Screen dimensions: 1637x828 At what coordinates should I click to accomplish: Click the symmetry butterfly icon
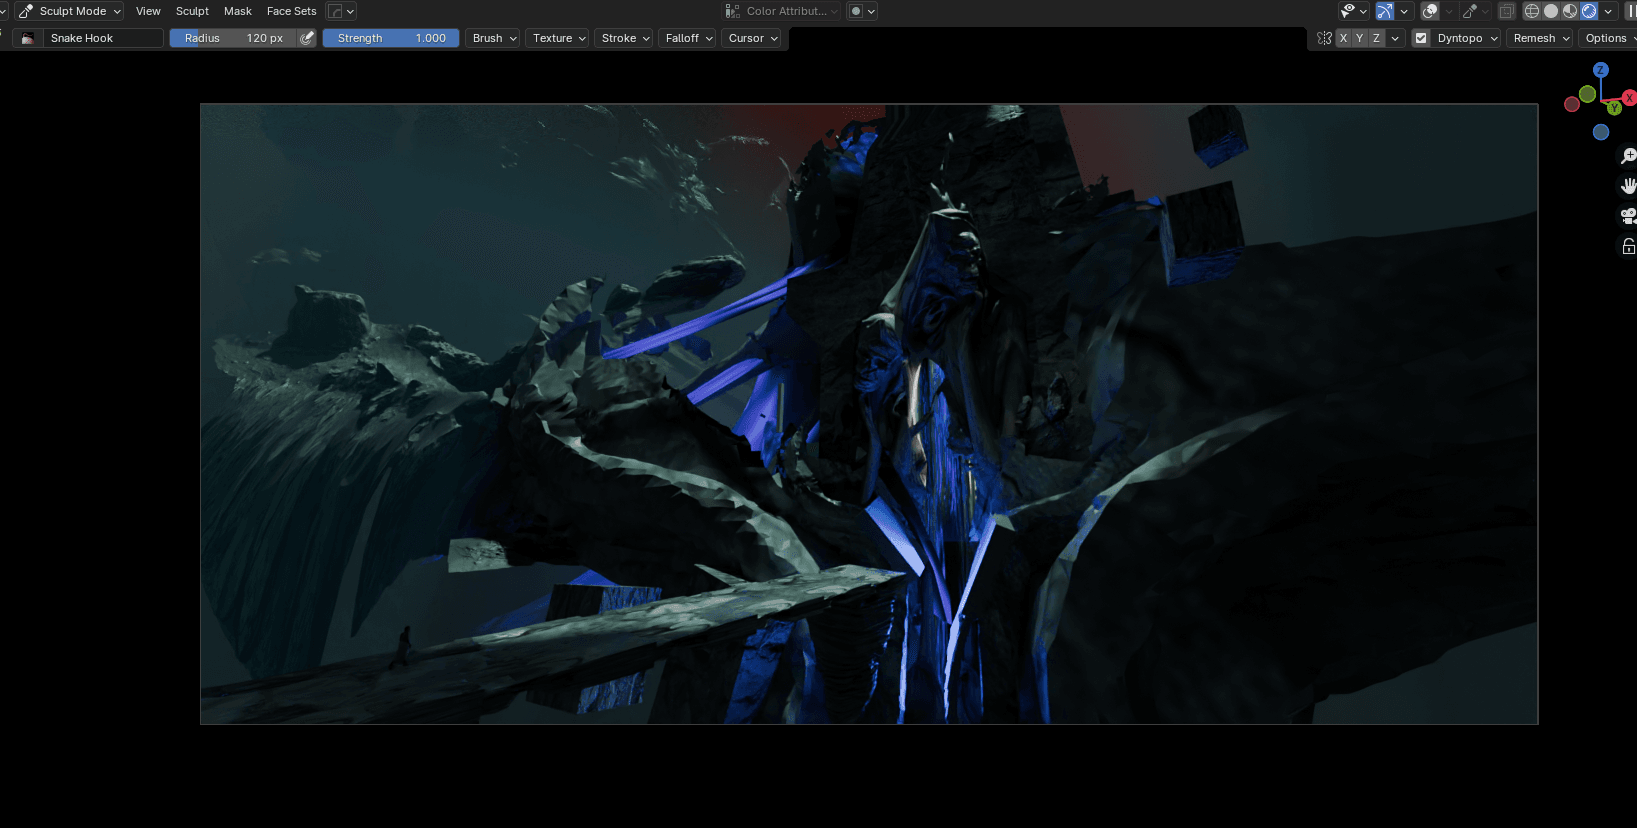(x=1324, y=38)
